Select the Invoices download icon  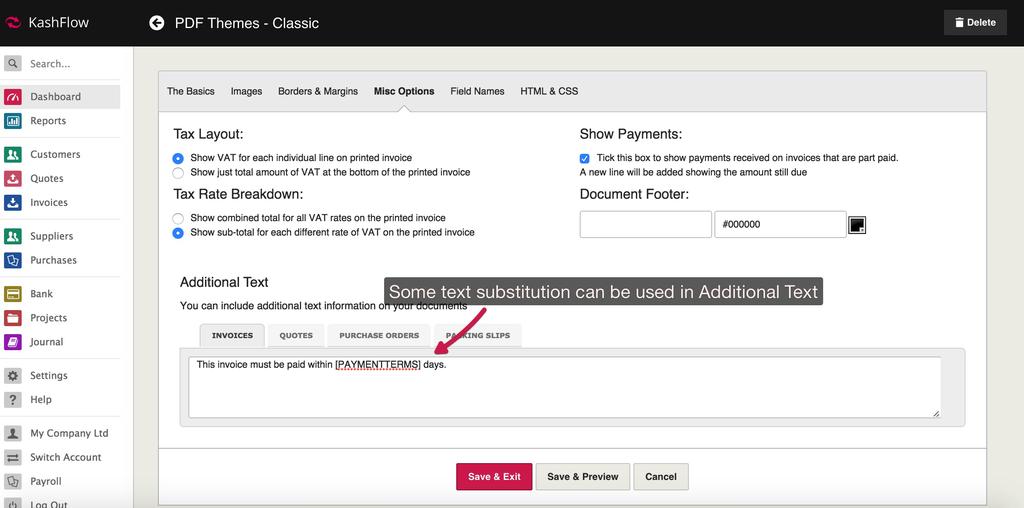coord(13,202)
